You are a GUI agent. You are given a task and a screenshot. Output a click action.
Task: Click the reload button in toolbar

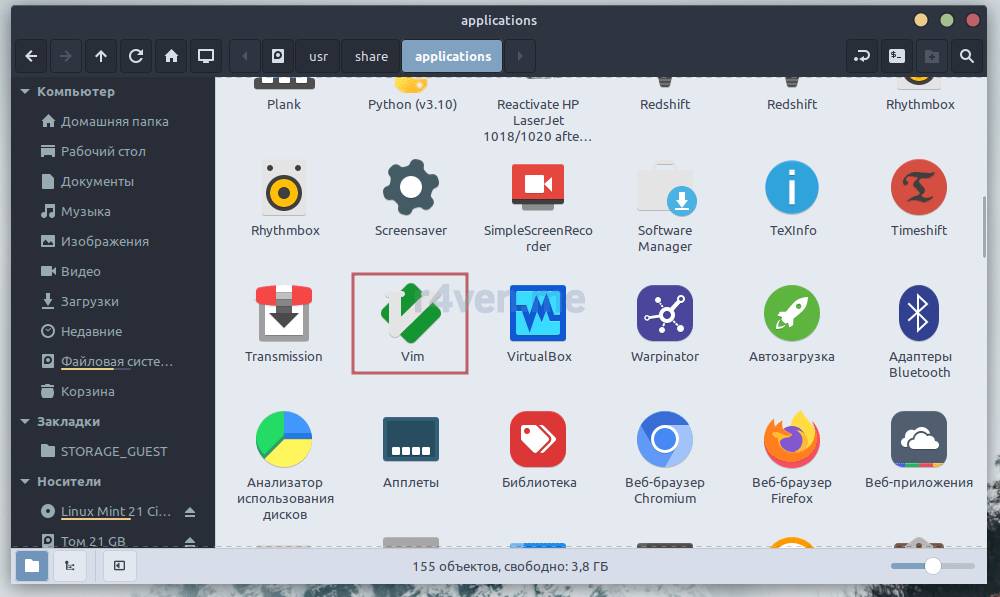click(136, 56)
